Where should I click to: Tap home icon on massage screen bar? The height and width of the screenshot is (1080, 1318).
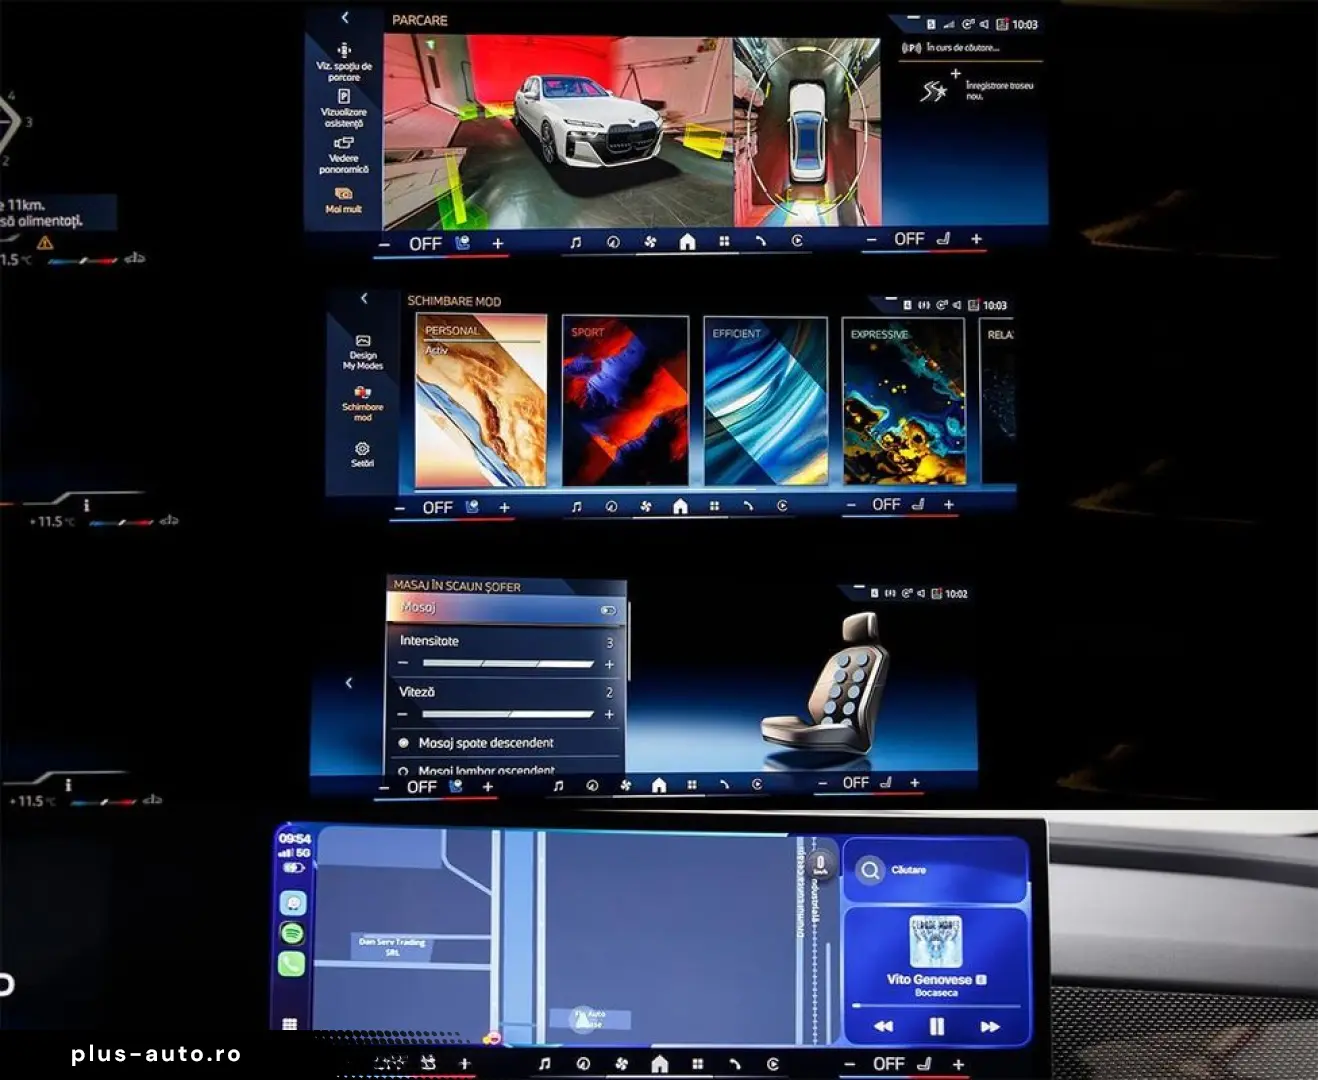pos(658,785)
